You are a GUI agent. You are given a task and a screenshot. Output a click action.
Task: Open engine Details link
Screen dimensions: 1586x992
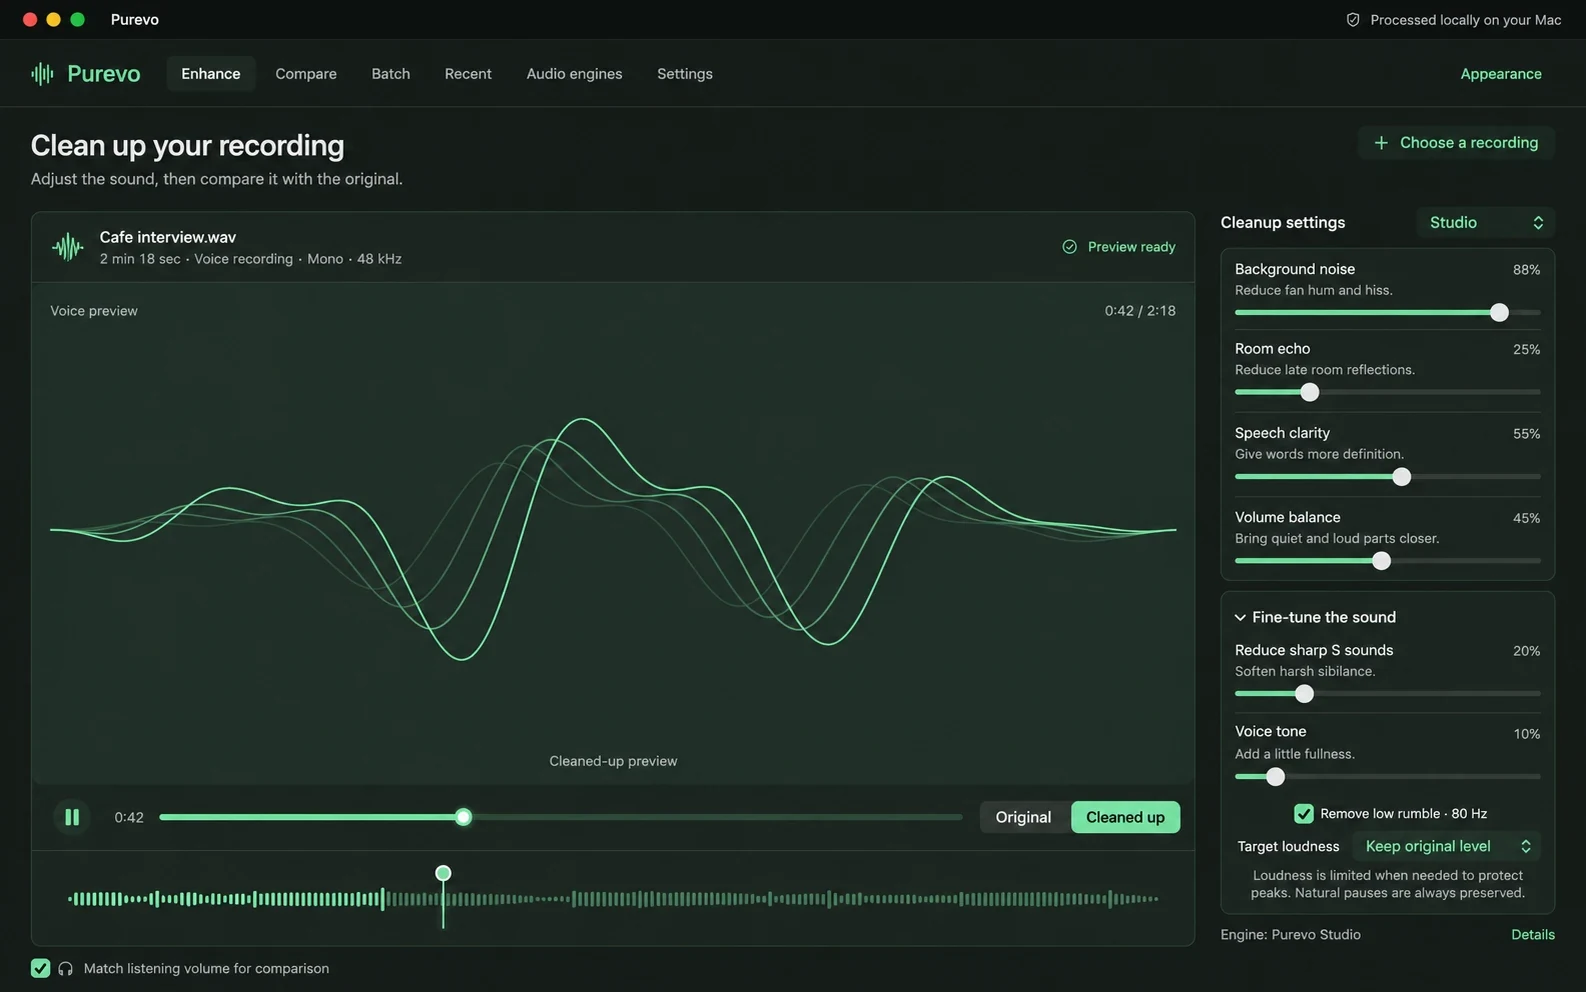point(1533,935)
